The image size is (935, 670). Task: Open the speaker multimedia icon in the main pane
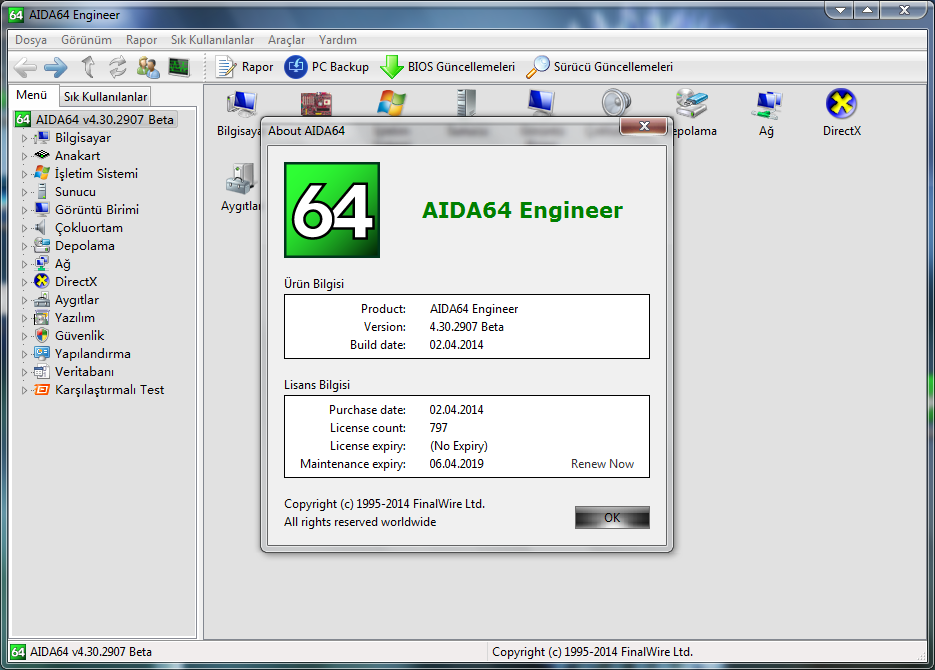(616, 103)
